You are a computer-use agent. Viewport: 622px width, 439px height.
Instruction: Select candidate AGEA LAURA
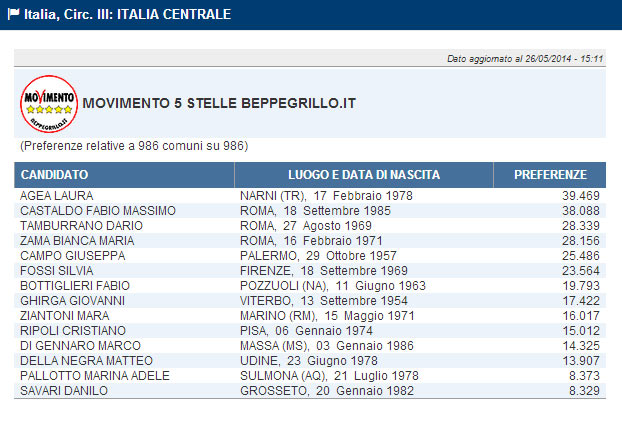coord(57,196)
